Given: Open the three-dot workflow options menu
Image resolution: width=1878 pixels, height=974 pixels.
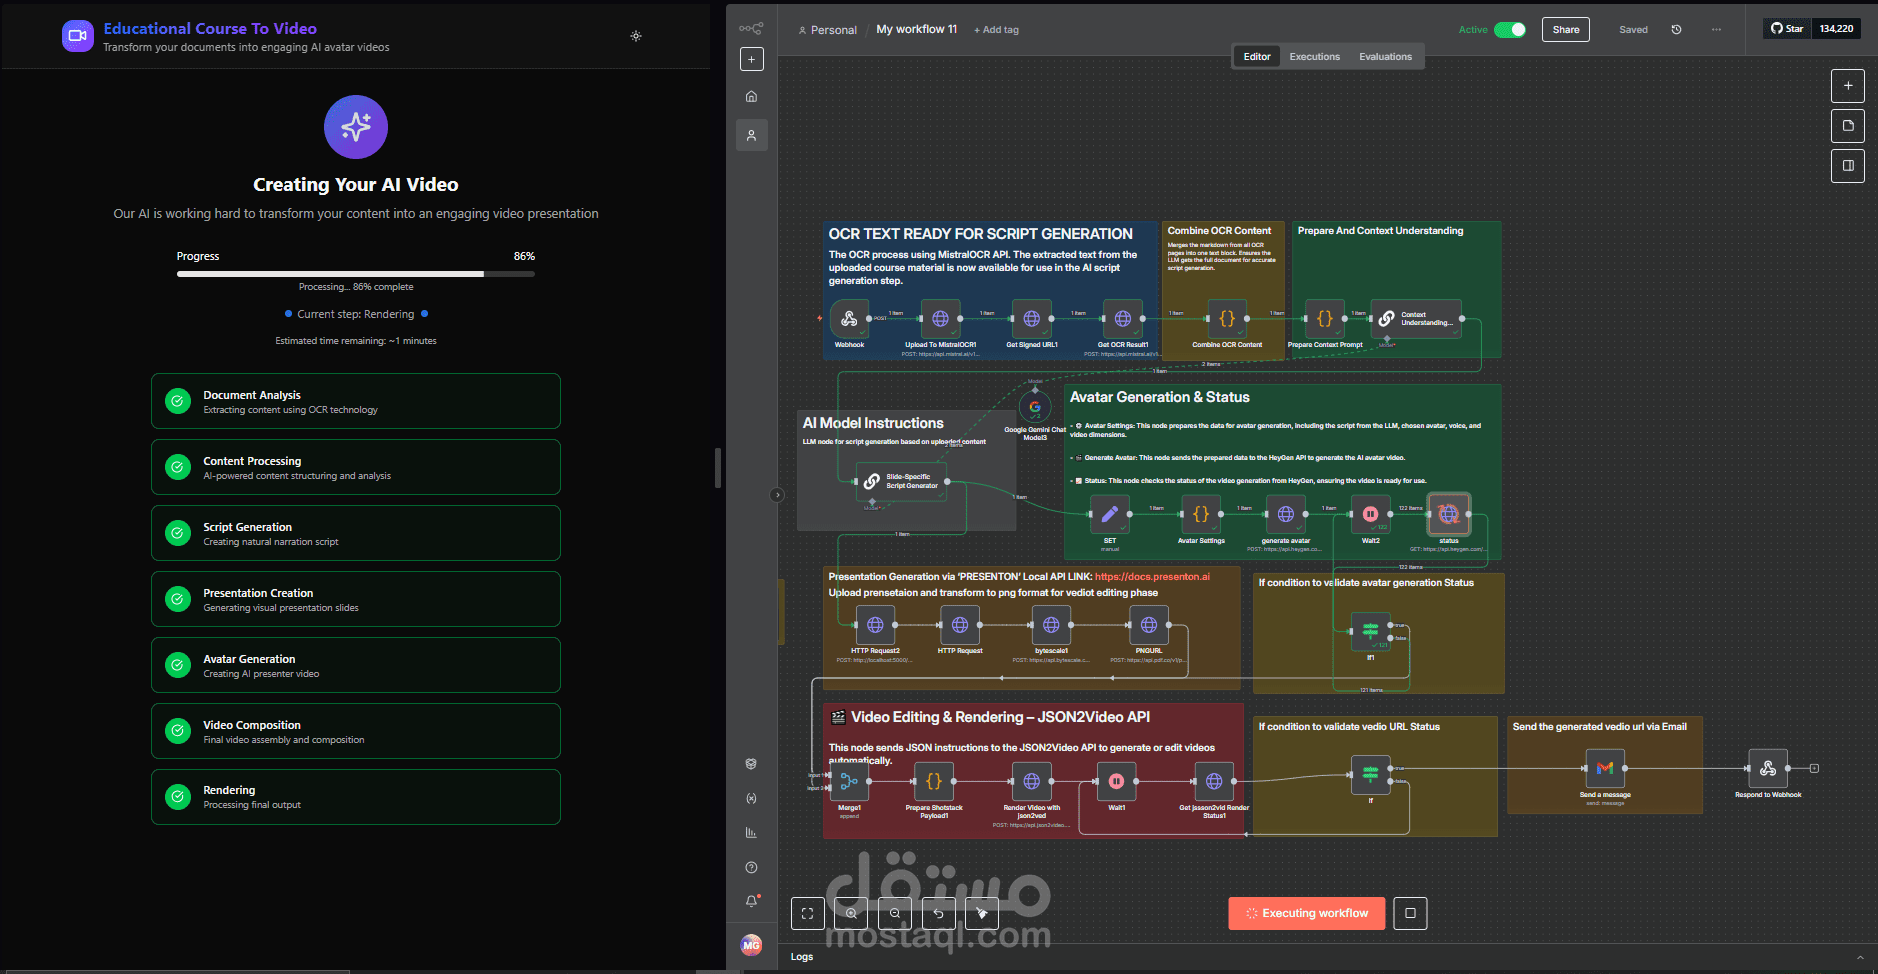Looking at the screenshot, I should tap(1716, 30).
